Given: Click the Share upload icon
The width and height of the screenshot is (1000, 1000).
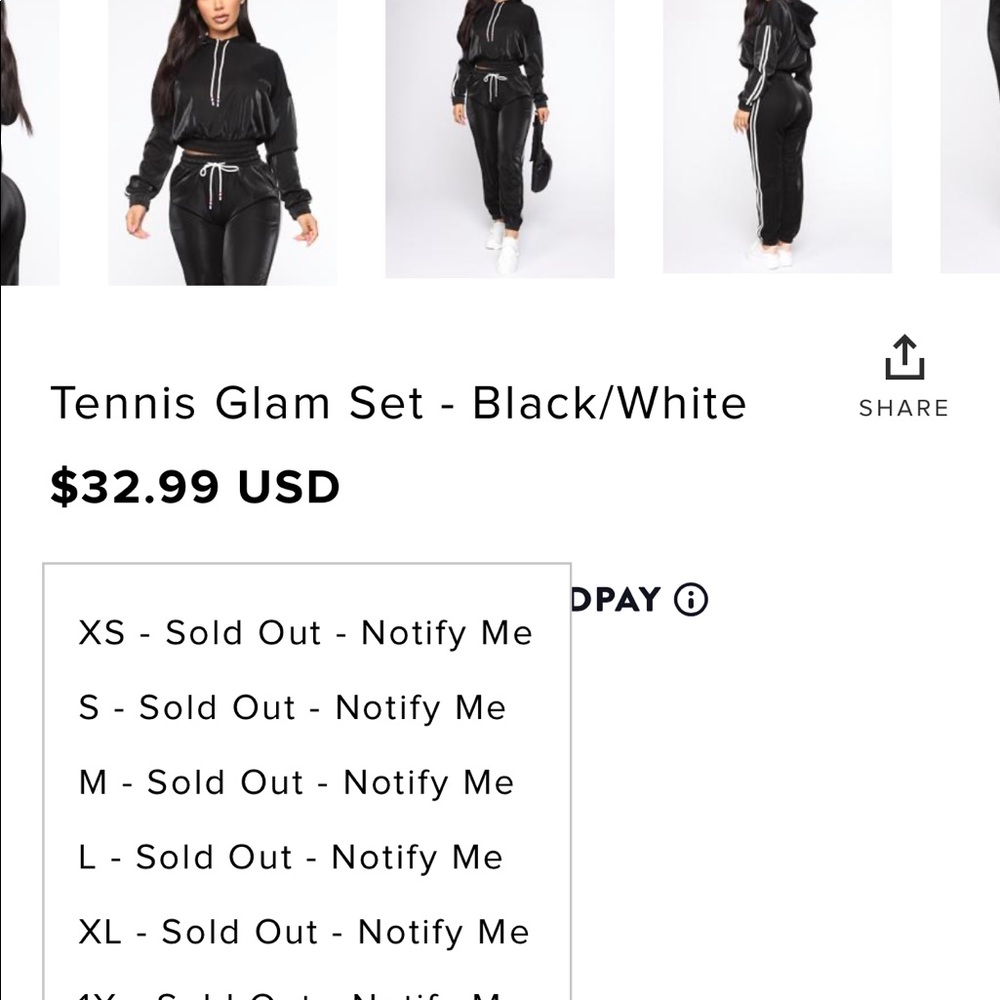Looking at the screenshot, I should [903, 357].
